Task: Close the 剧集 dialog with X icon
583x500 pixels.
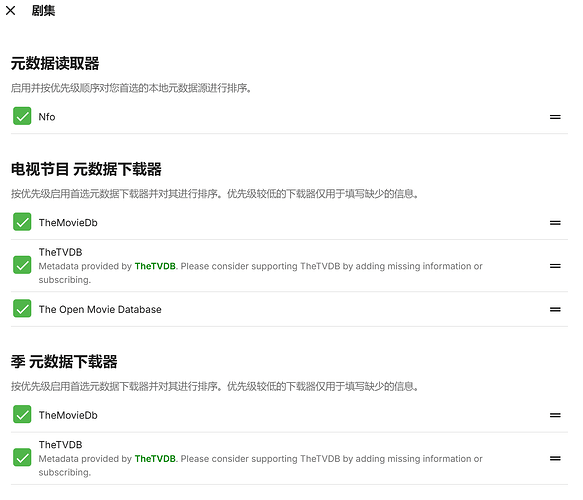Action: coord(11,10)
